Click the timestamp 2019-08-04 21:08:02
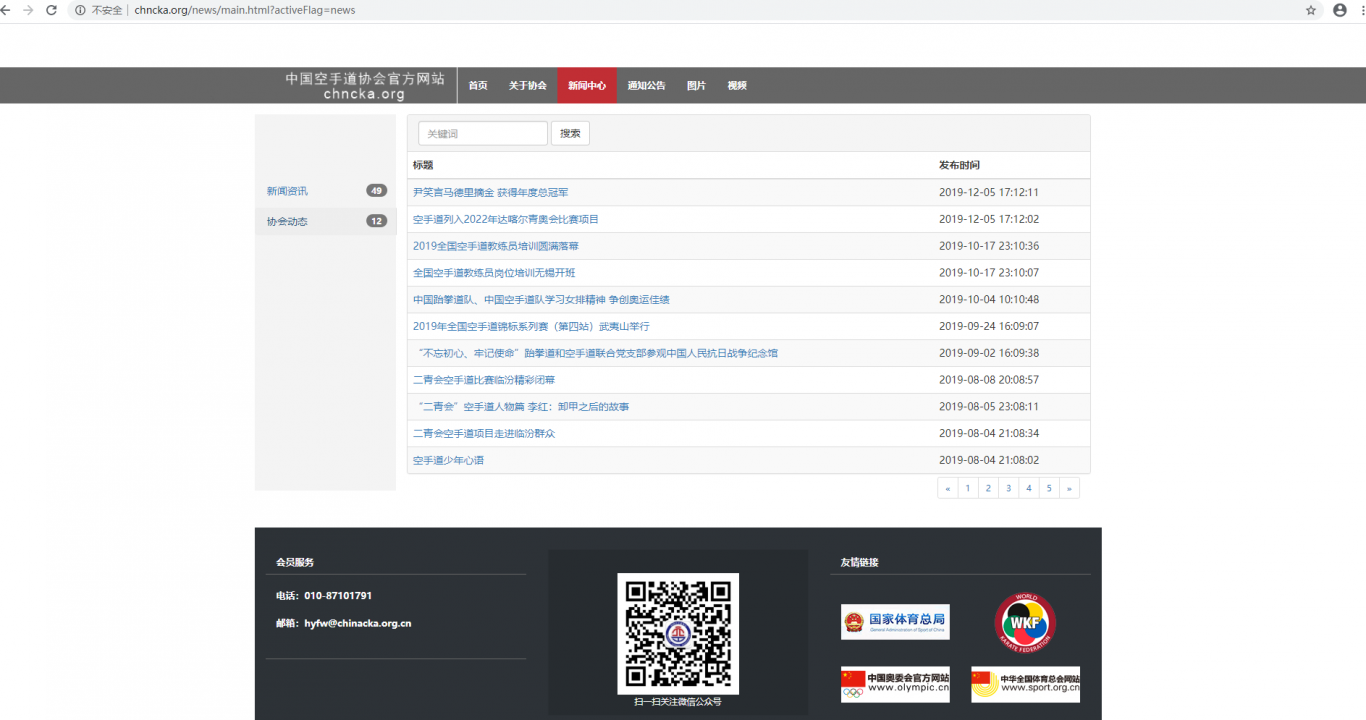The image size is (1366, 720). [989, 460]
